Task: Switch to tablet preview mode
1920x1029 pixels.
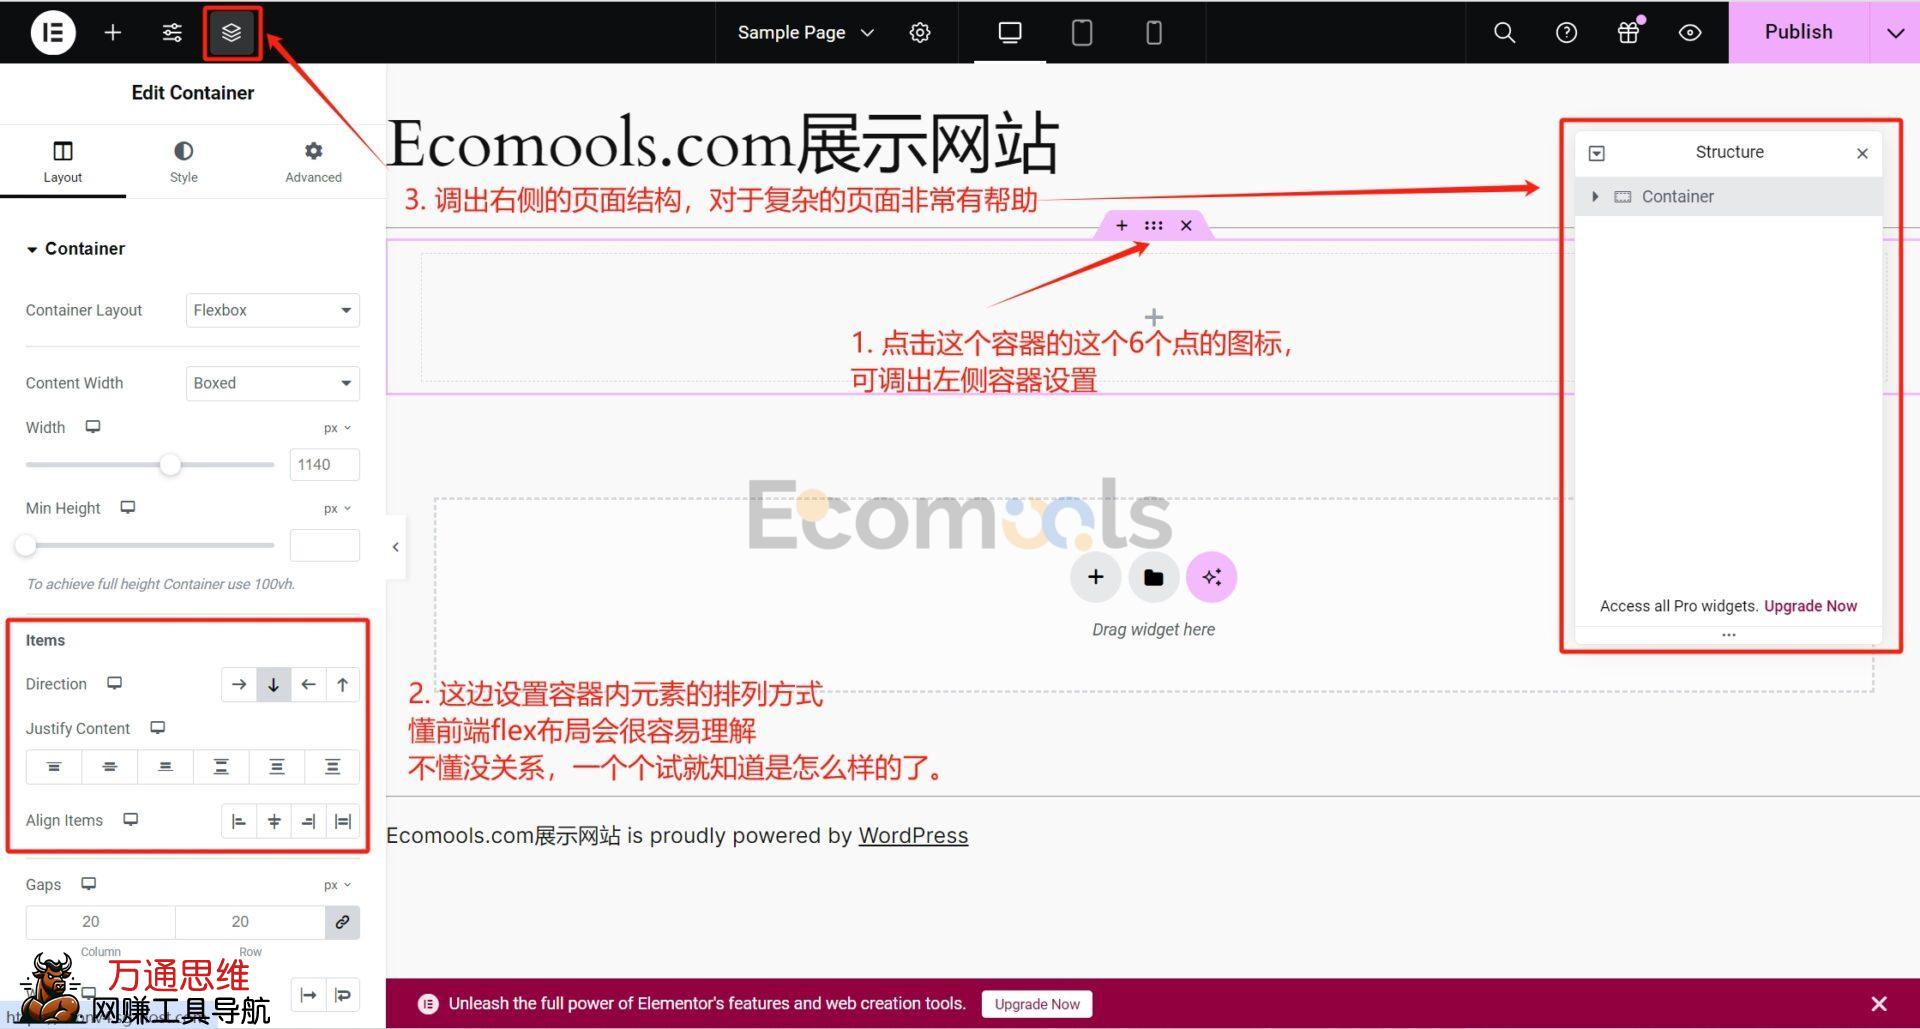Action: 1081,32
